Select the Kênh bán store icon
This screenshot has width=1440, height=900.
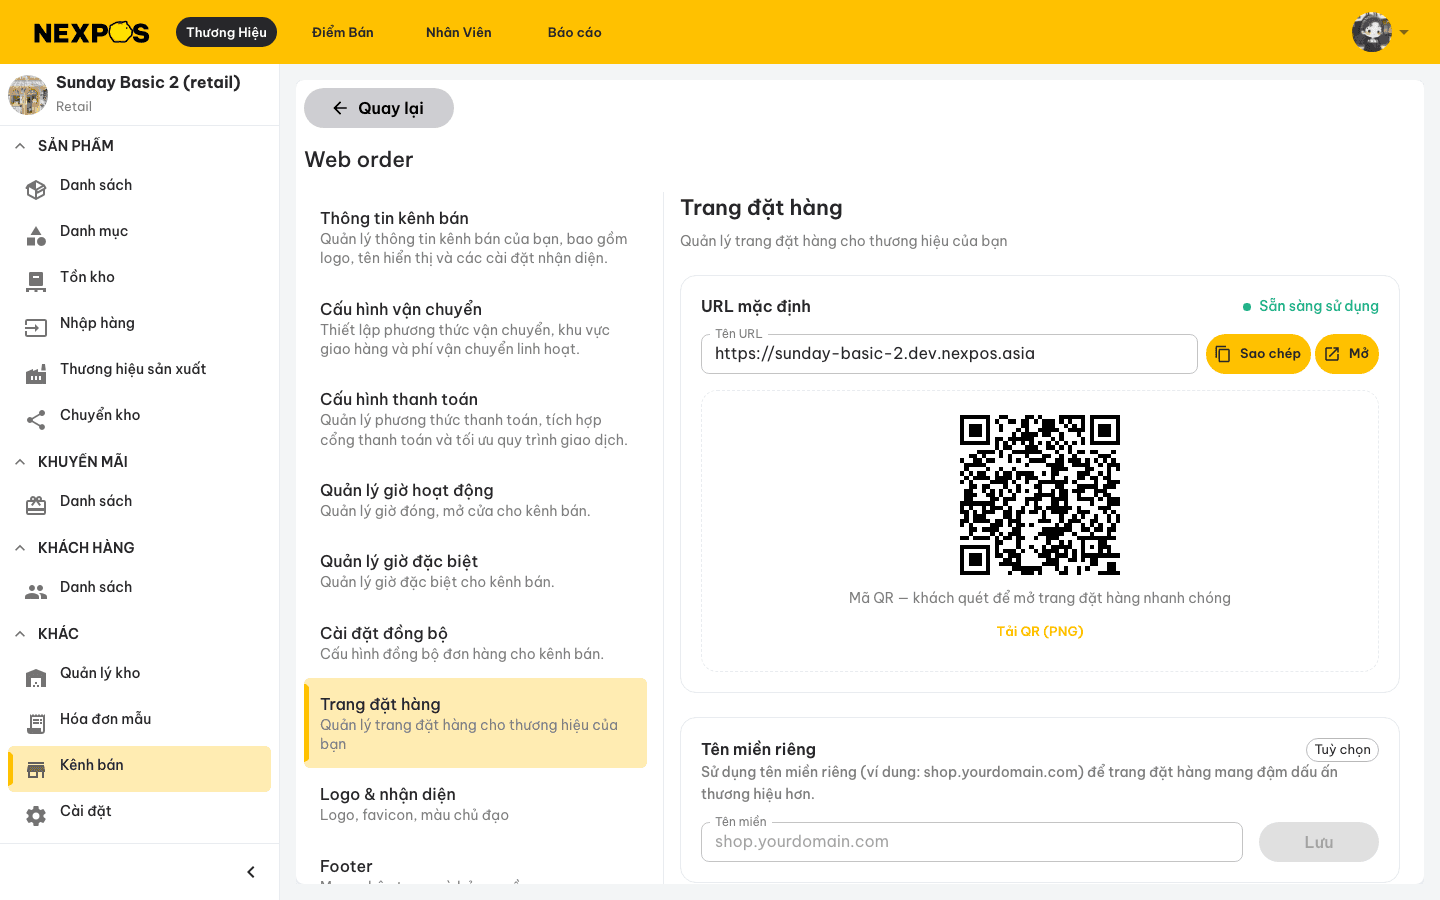(x=36, y=770)
